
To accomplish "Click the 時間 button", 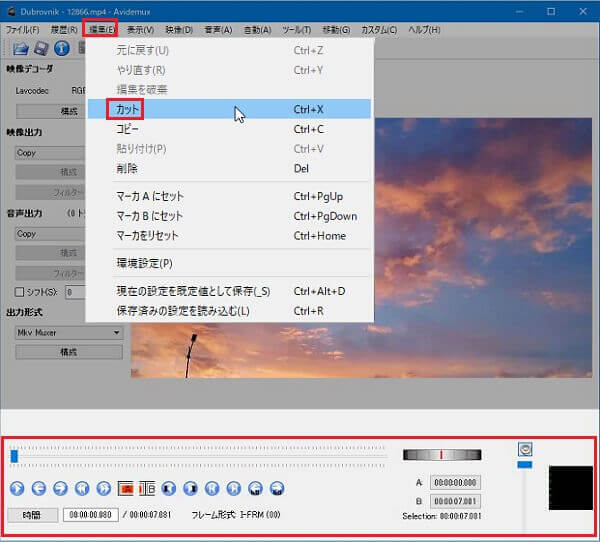I will pyautogui.click(x=32, y=515).
